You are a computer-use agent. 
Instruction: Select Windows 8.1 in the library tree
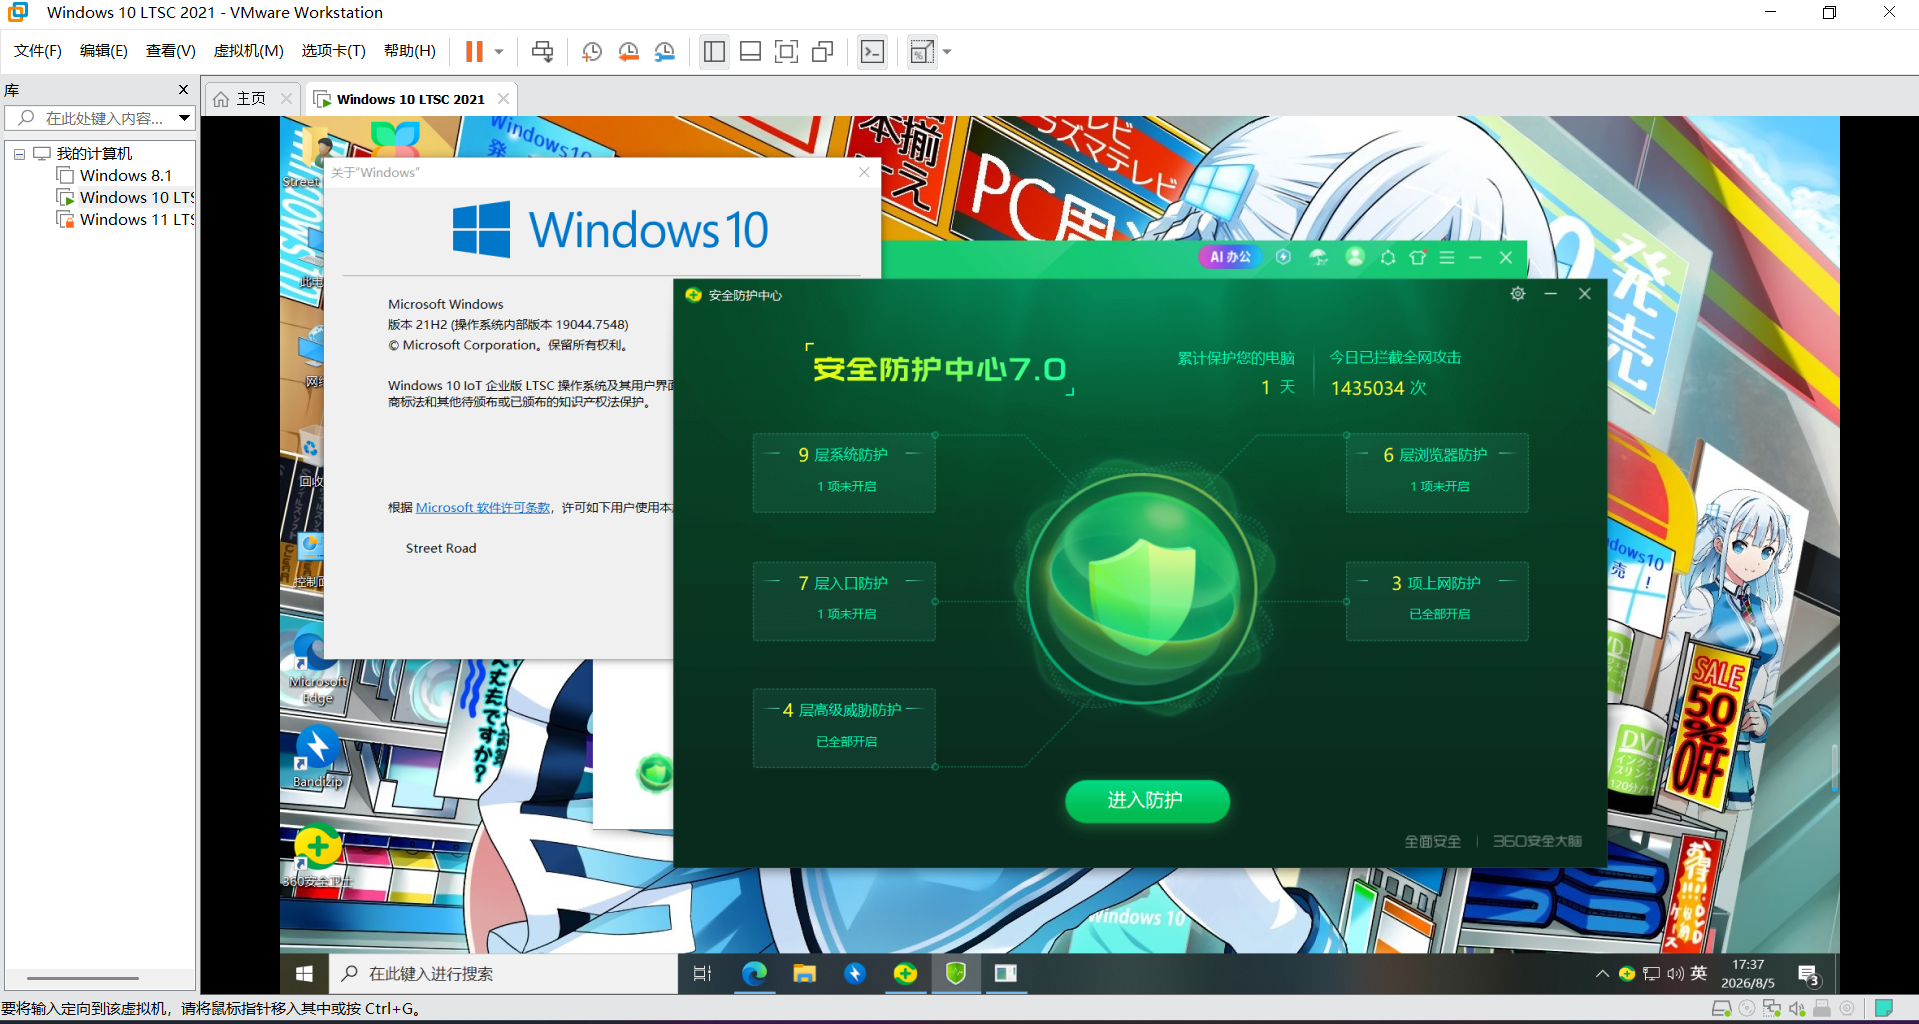(114, 175)
